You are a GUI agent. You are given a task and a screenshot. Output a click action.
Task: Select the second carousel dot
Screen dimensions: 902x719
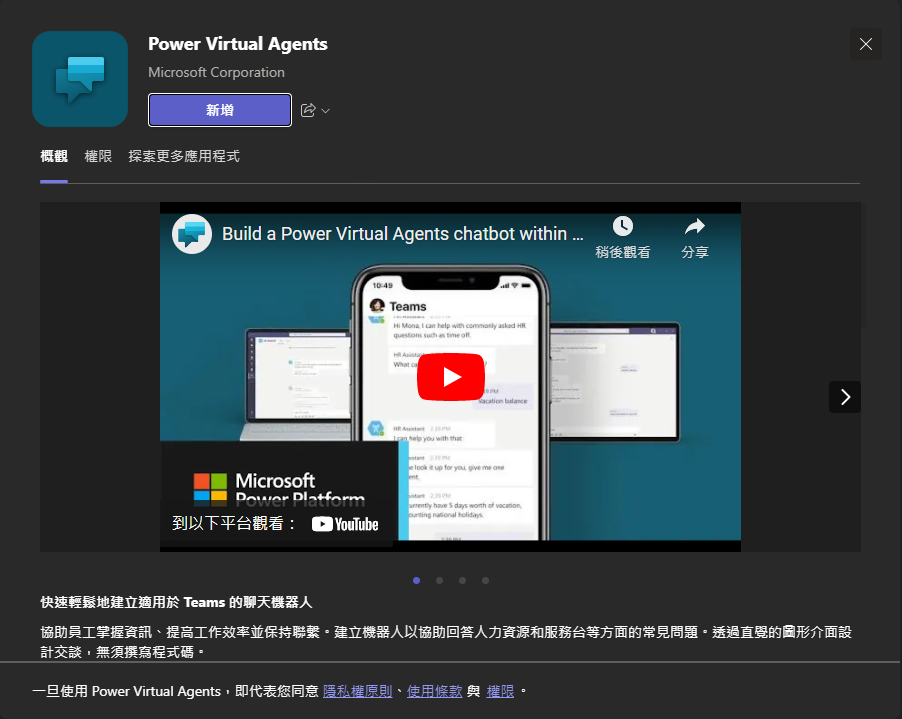[x=439, y=580]
